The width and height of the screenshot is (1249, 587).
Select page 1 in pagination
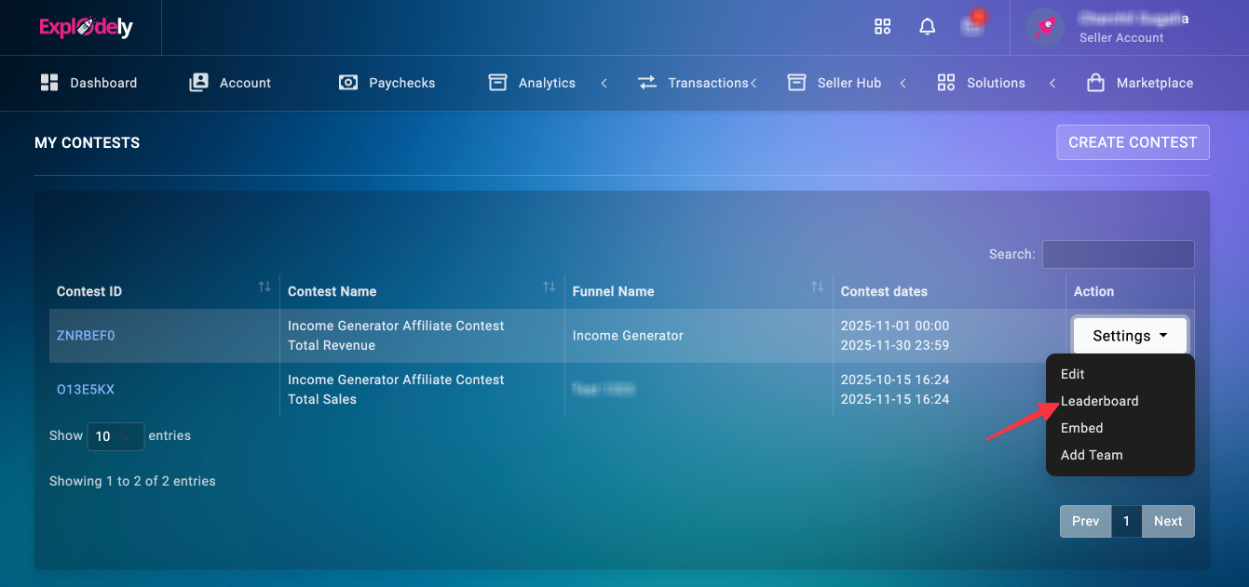pos(1127,521)
